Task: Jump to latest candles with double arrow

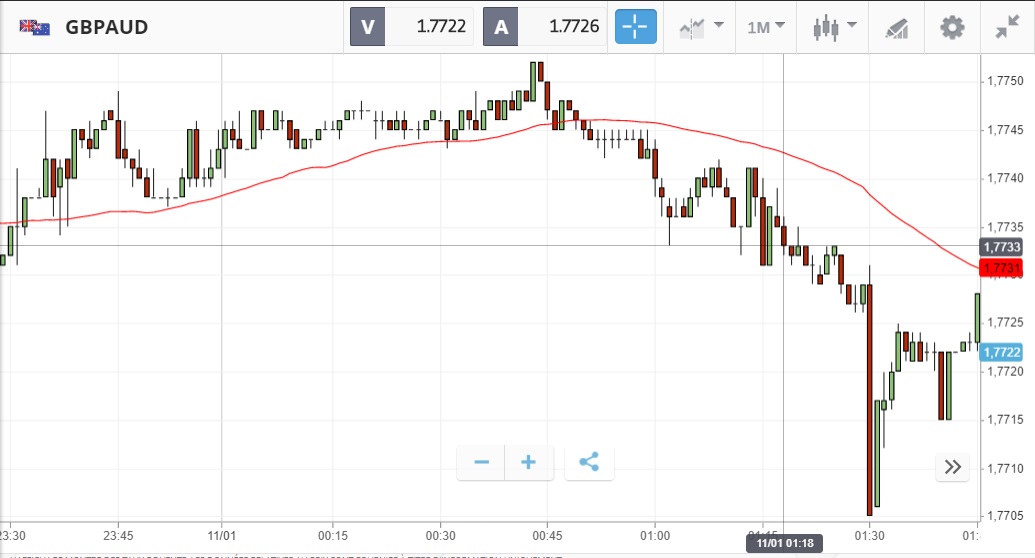Action: (x=952, y=467)
